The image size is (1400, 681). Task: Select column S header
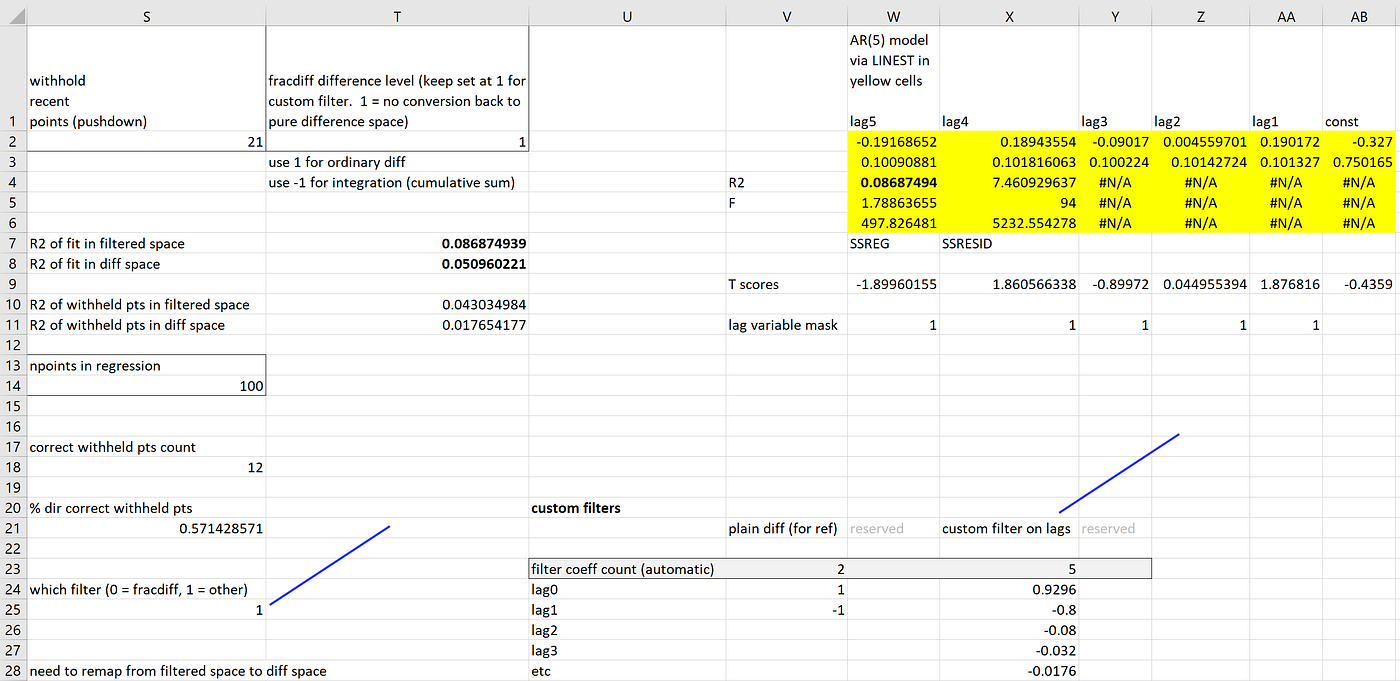[146, 15]
